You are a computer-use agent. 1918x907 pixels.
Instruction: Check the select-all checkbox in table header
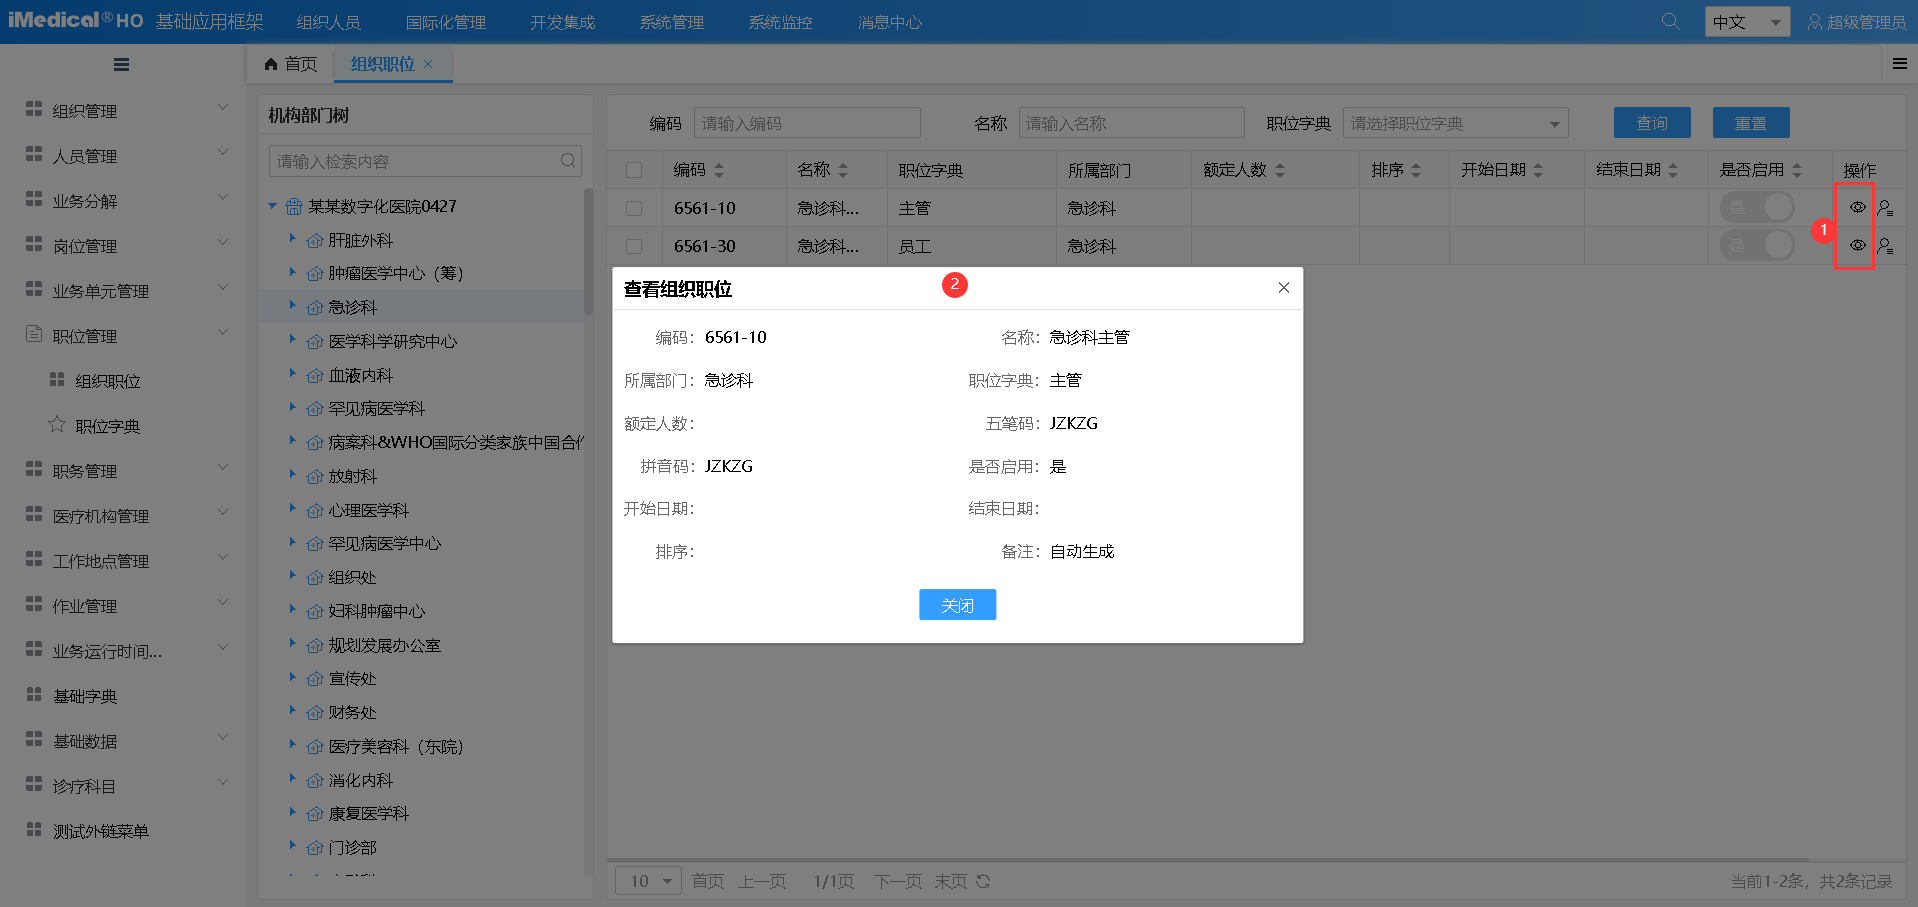point(634,170)
